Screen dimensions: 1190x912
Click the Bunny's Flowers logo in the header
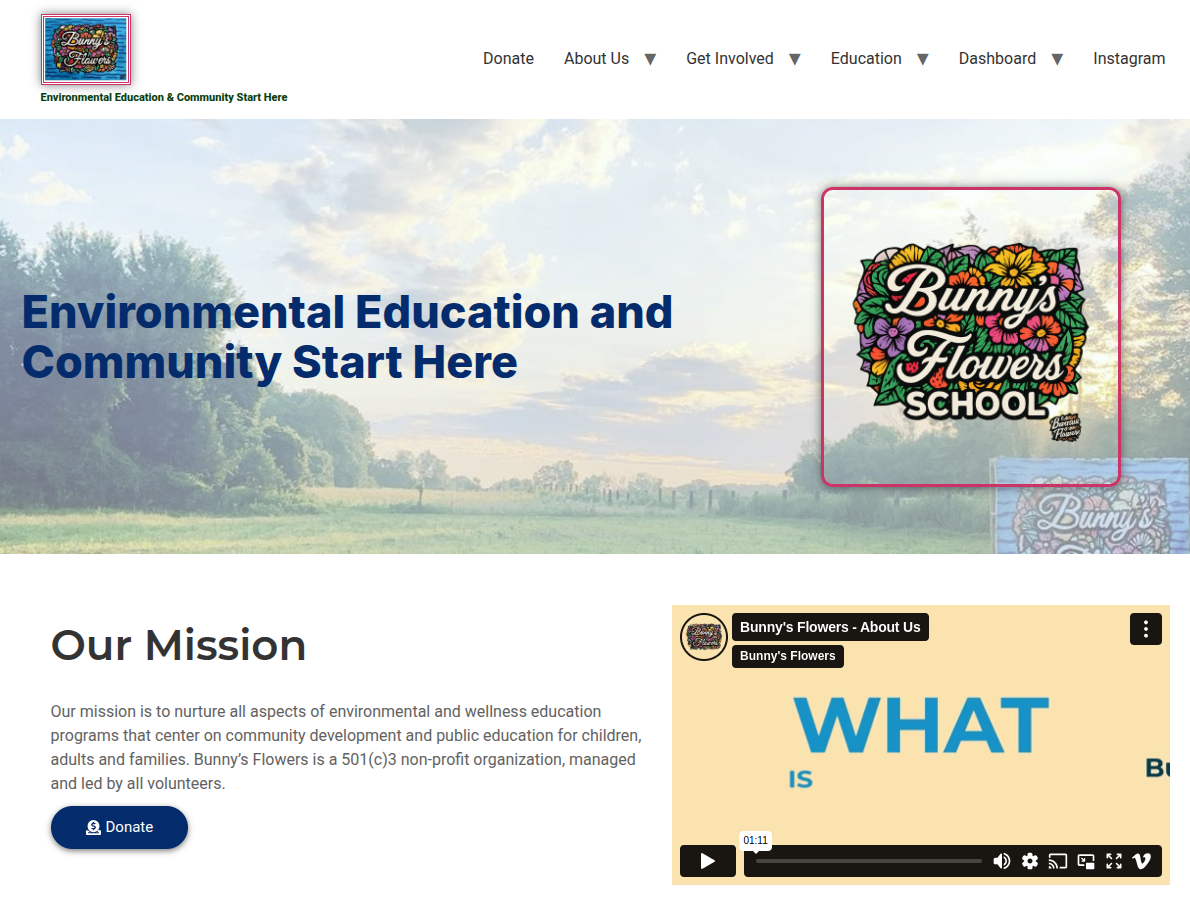tap(86, 49)
